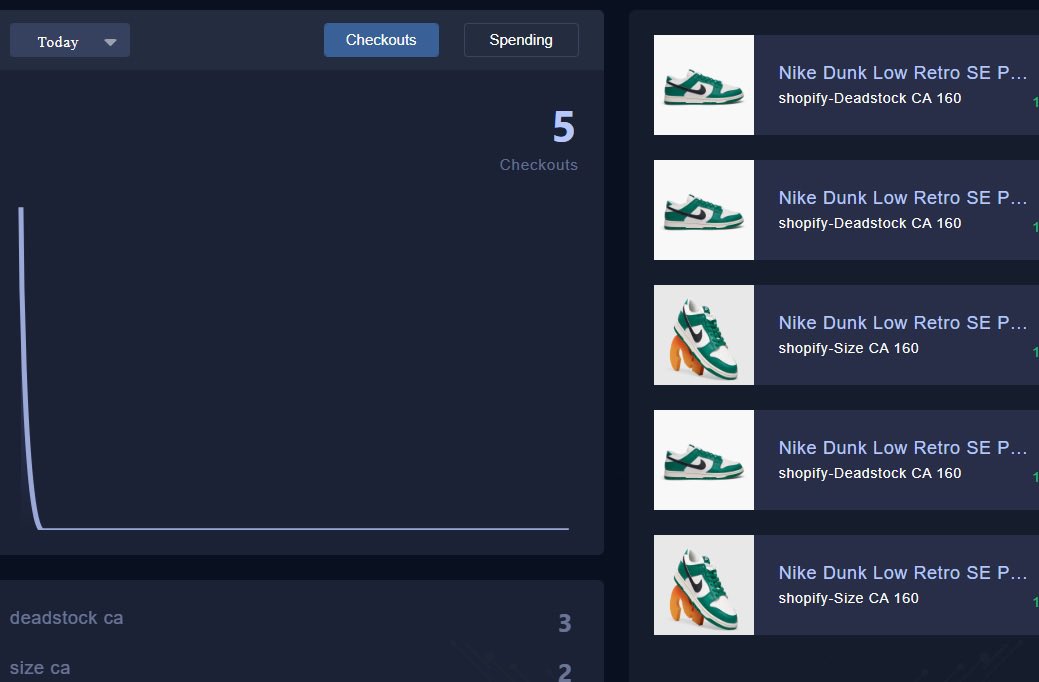1039x682 pixels.
Task: Click first Nike Dunk Low Retro SE title
Action: [x=902, y=72]
